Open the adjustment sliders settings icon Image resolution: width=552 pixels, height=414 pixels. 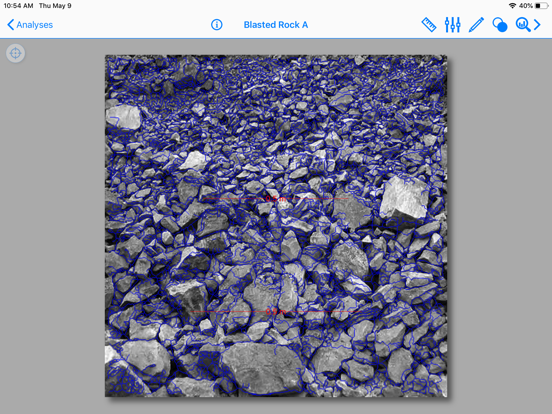[x=452, y=25]
